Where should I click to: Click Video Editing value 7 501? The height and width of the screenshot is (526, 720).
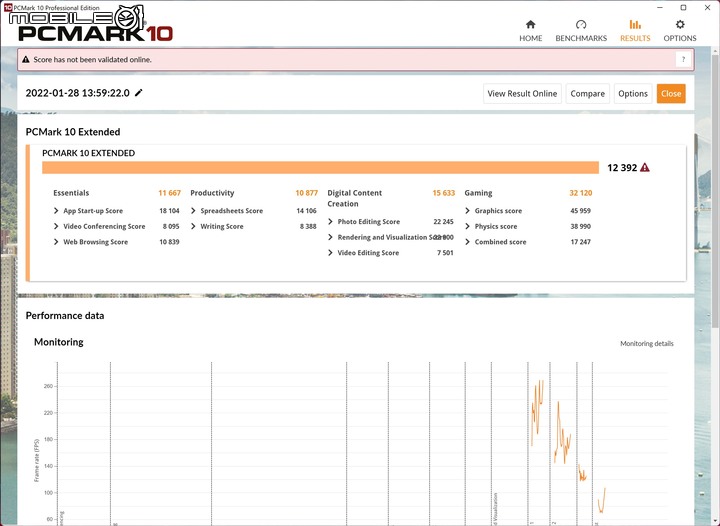(445, 253)
